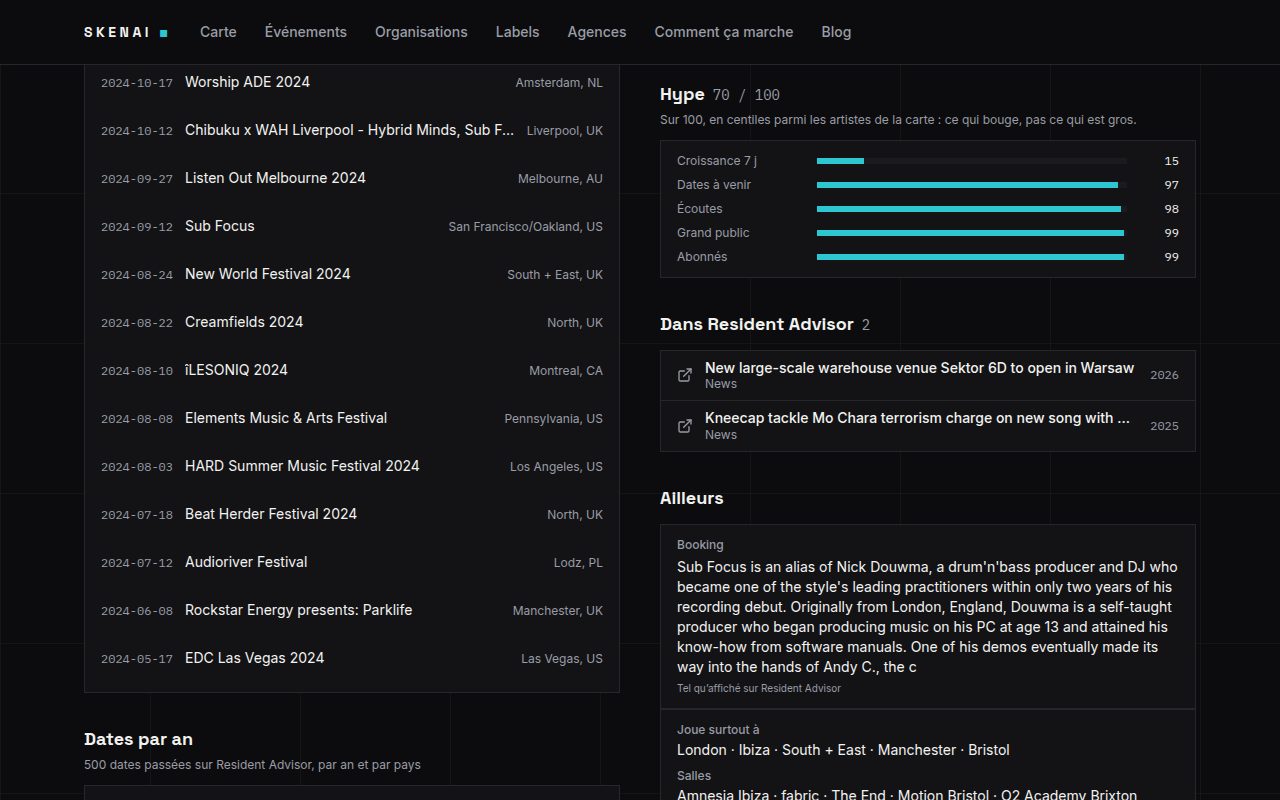The image size is (1280, 800).
Task: Click the Hype score 70 / 100
Action: pos(746,95)
